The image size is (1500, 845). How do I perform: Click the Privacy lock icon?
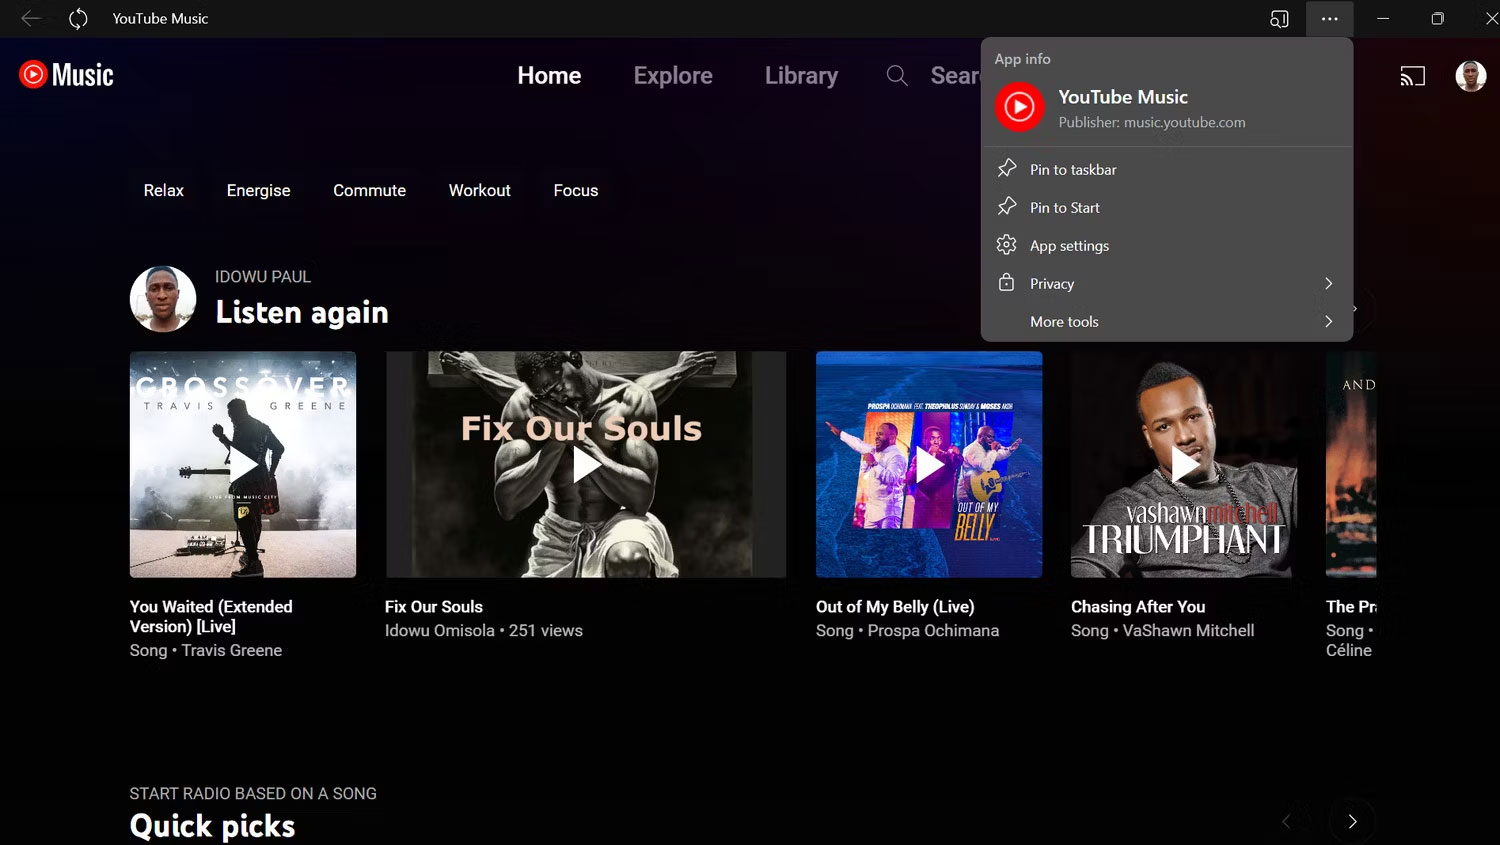1007,283
